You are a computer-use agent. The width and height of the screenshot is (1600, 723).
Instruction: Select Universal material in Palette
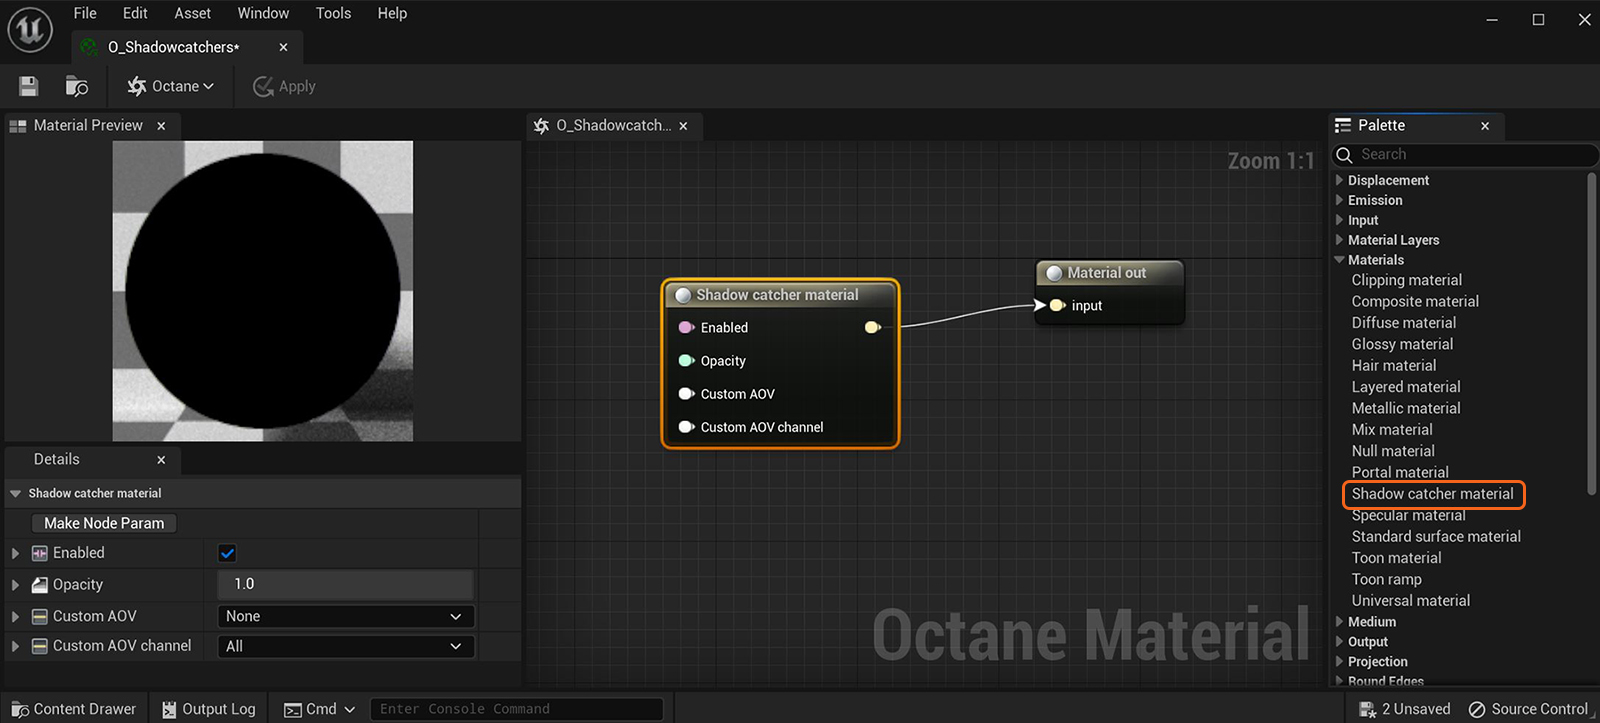point(1411,601)
